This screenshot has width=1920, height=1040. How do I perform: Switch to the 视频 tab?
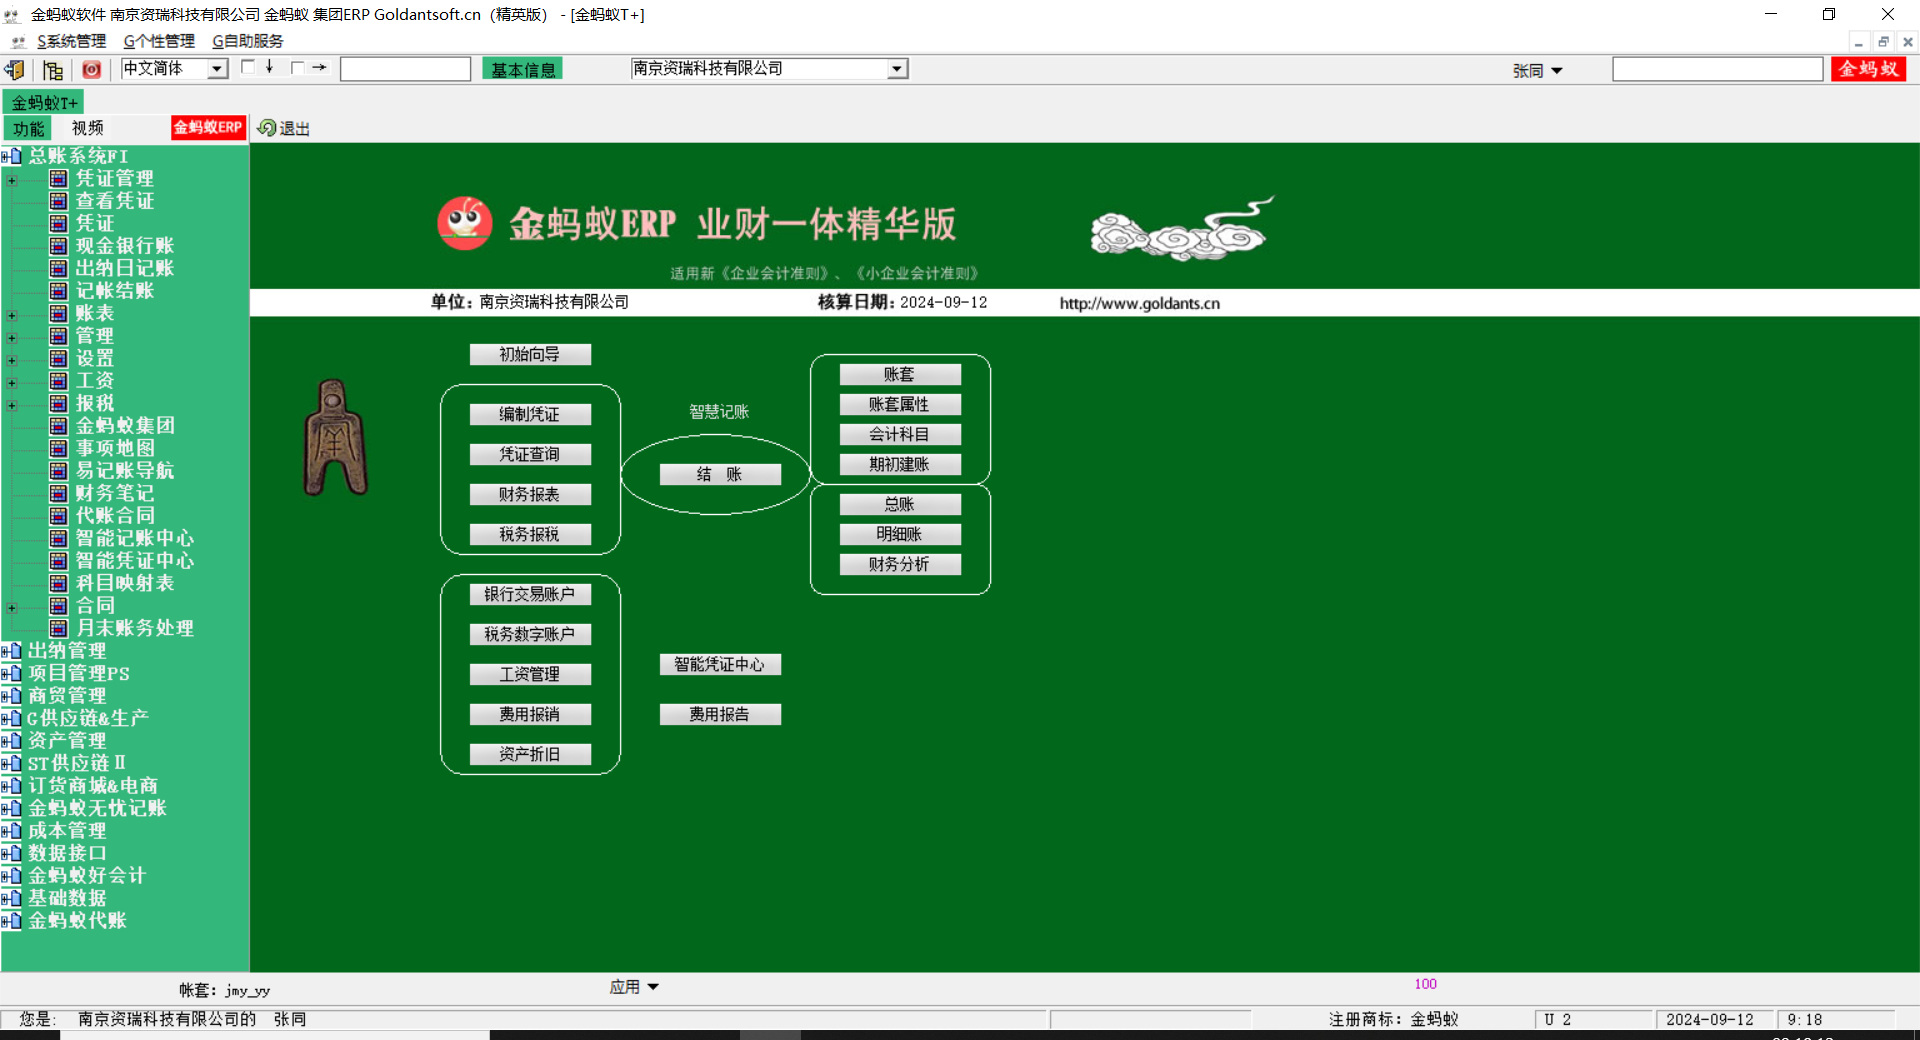(88, 128)
